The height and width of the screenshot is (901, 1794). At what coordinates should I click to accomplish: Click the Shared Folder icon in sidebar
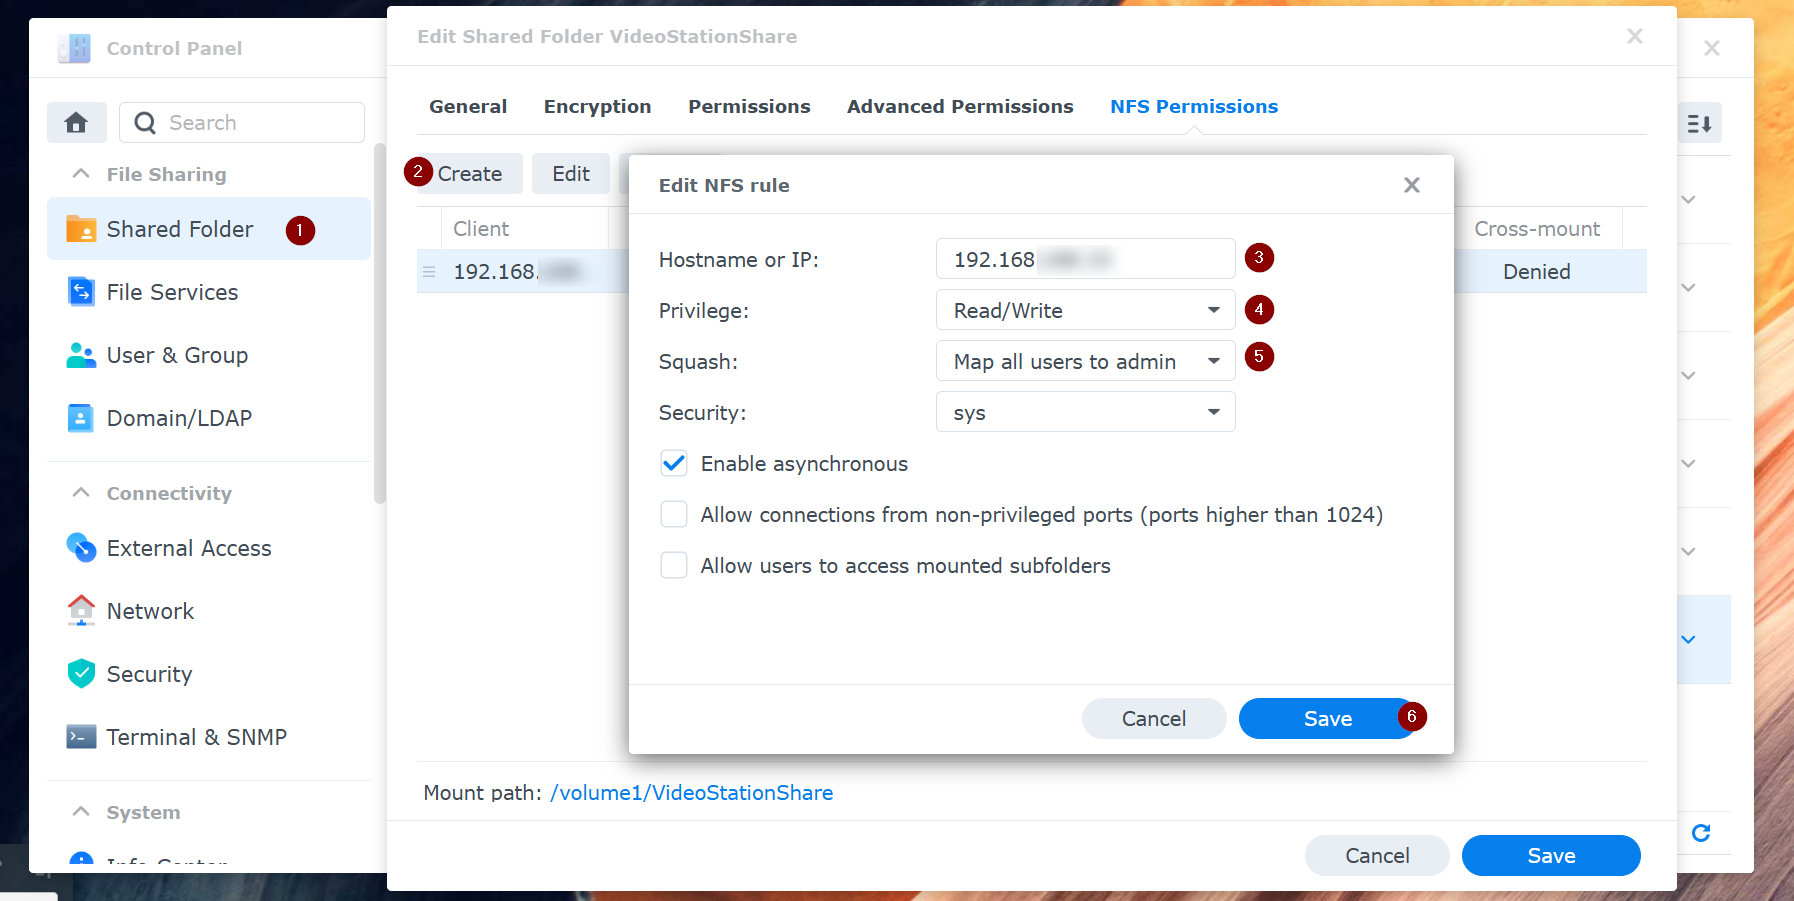point(81,229)
